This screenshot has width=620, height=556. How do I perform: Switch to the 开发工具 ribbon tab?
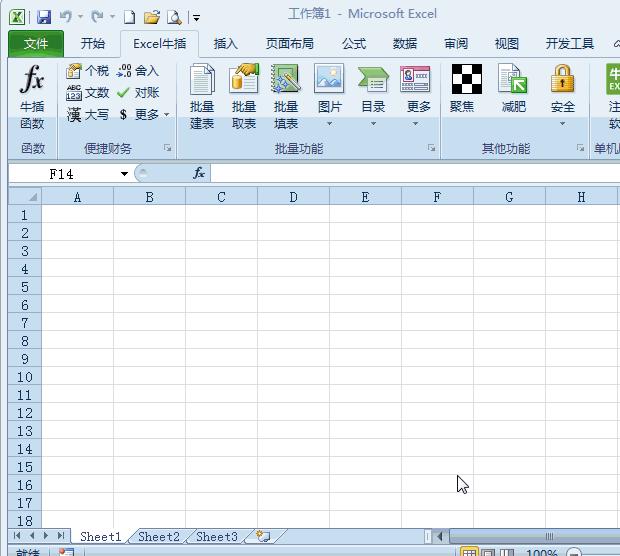(569, 43)
